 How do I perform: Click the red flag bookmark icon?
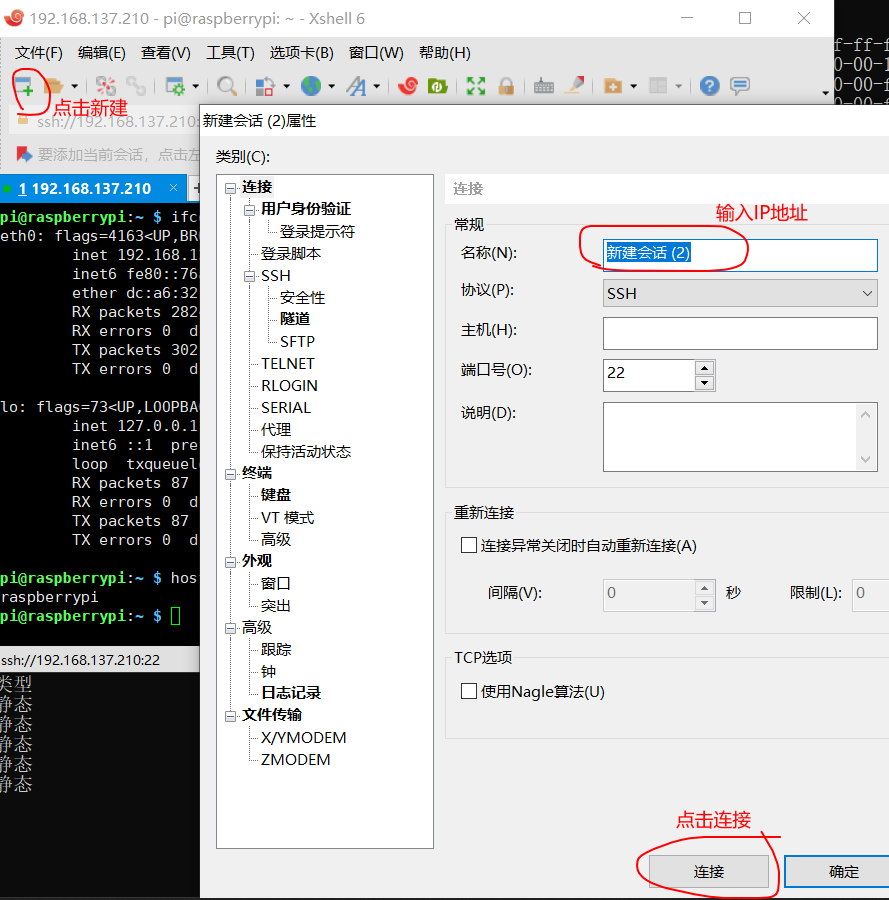24,154
